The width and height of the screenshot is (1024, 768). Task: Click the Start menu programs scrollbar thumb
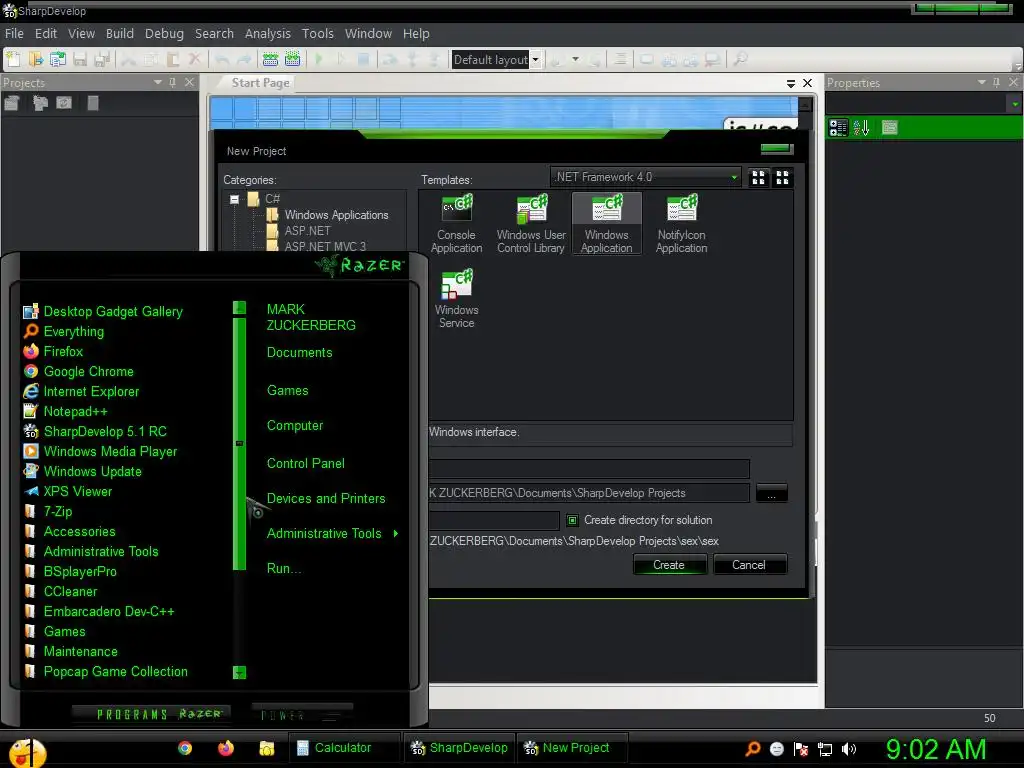[x=240, y=443]
